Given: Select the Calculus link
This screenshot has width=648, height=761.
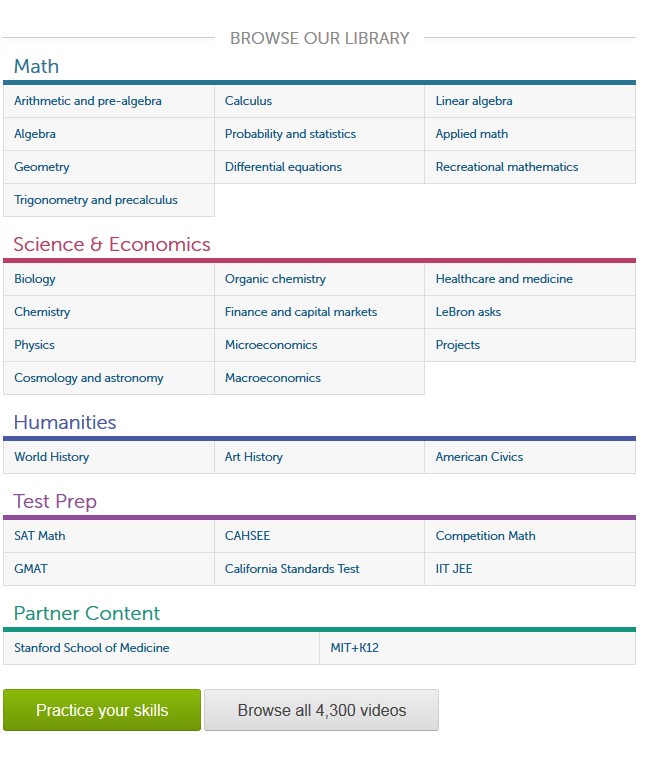Looking at the screenshot, I should (248, 101).
